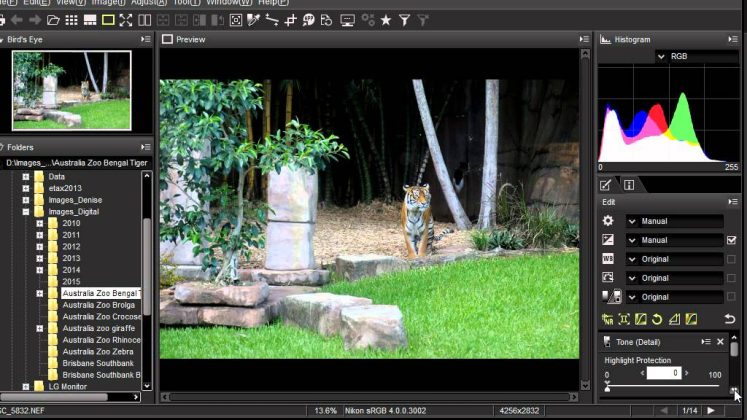Switch to the Info tab
The width and height of the screenshot is (747, 420).
tap(629, 185)
